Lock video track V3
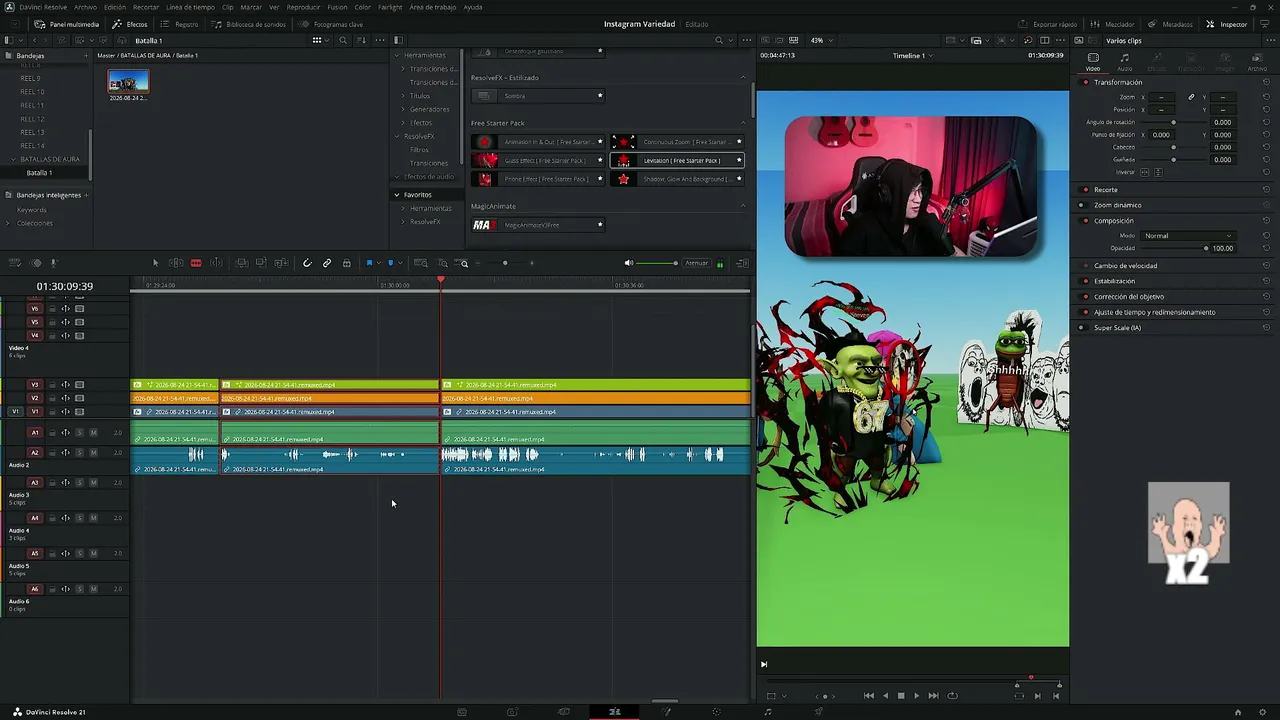This screenshot has height=720, width=1280. click(52, 385)
